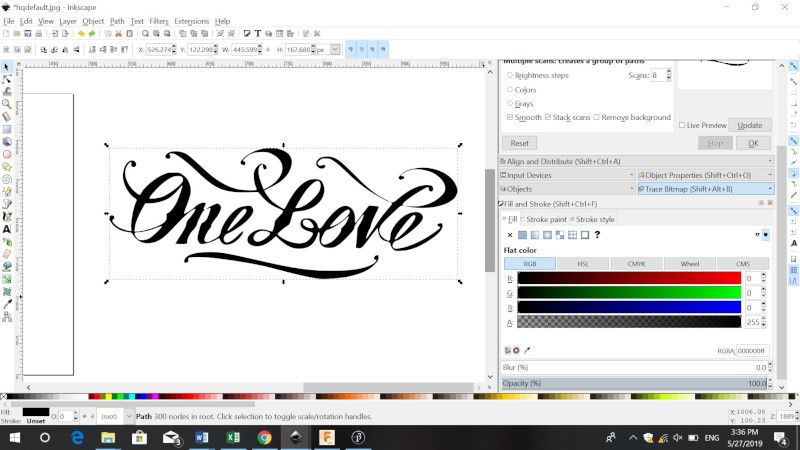This screenshot has height=450, width=800.
Task: Open the px units dropdown
Action: (x=335, y=48)
